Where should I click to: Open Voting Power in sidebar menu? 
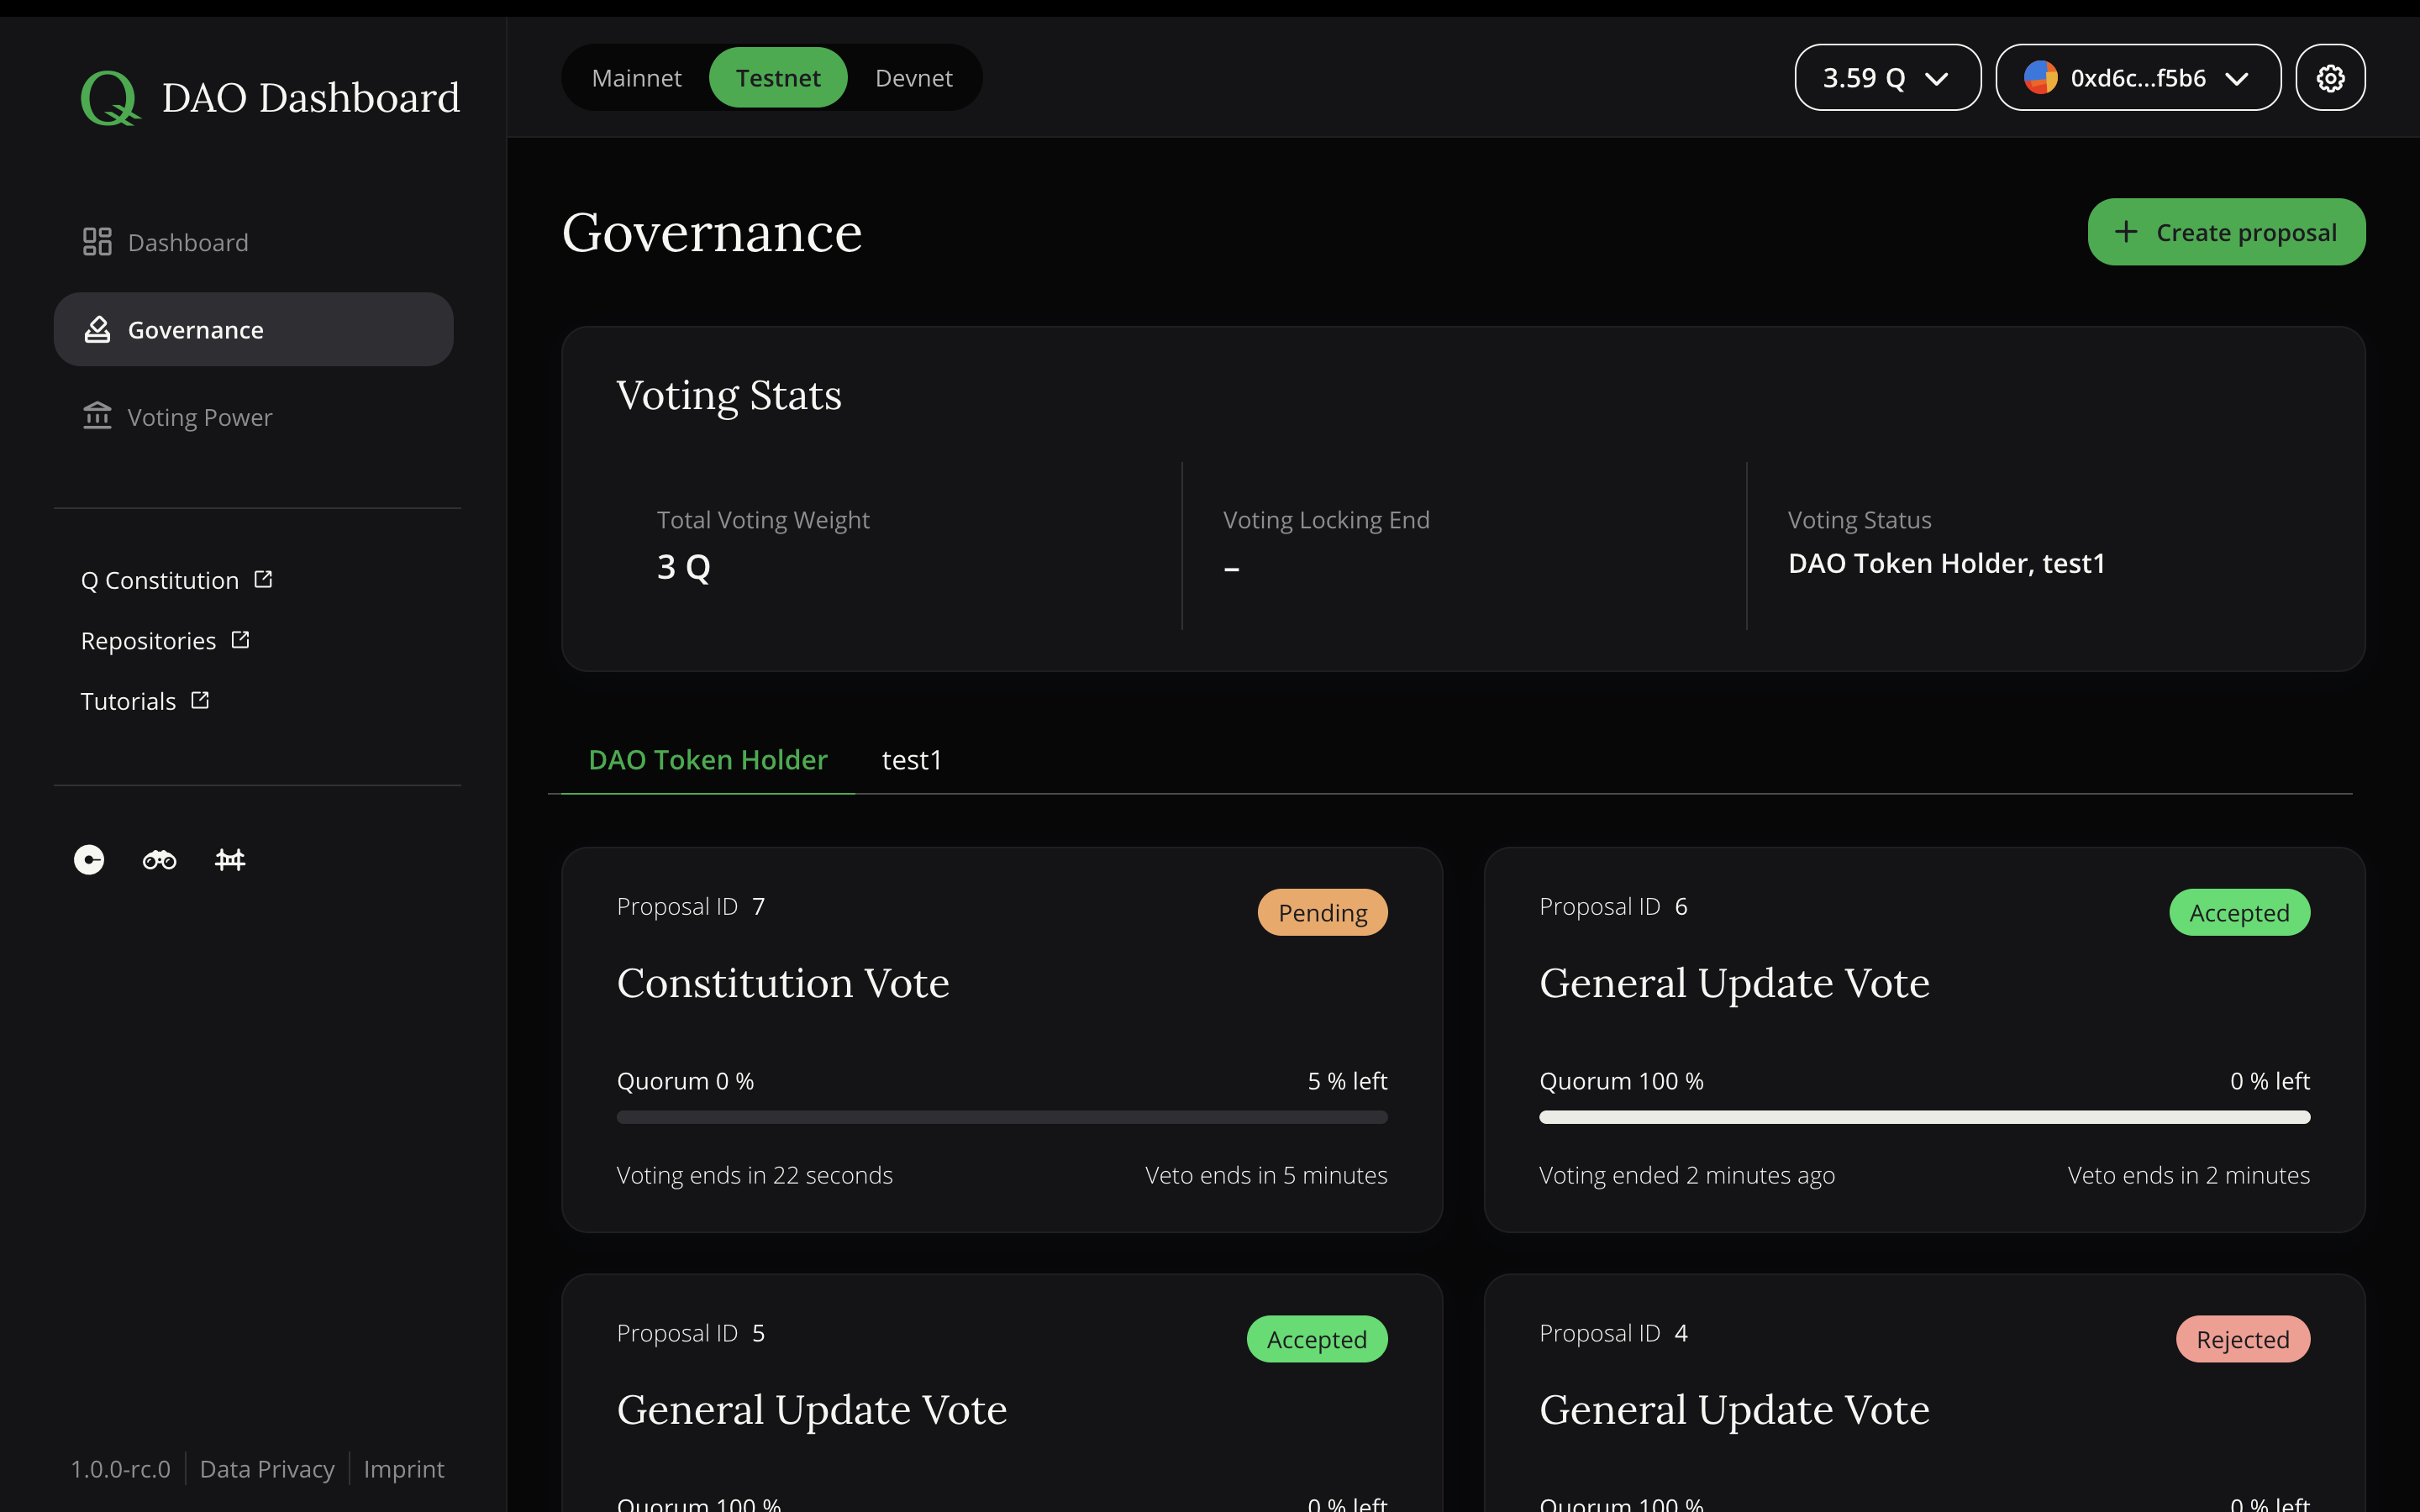pos(199,417)
